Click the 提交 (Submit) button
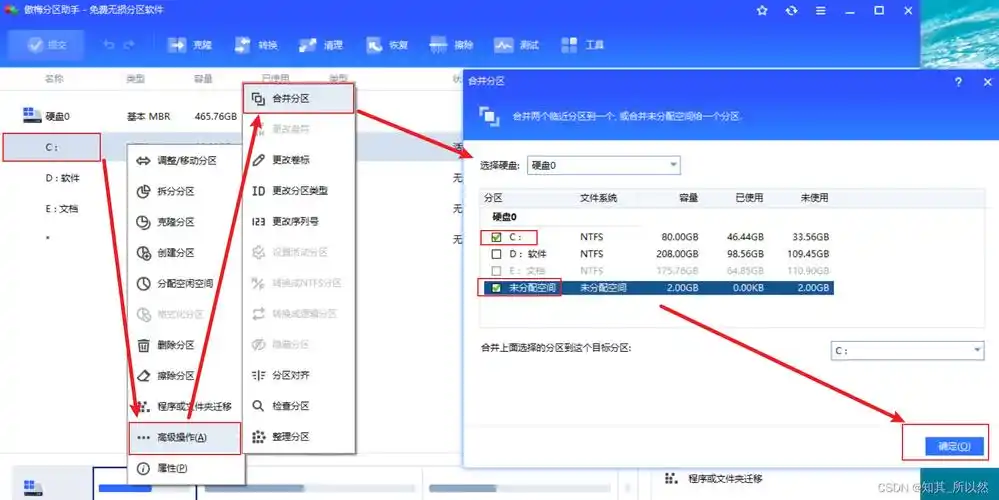Screen dimensions: 999x500 pyautogui.click(x=45, y=46)
